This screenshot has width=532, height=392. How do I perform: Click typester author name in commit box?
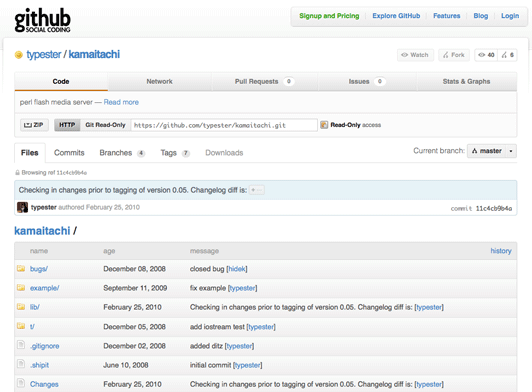click(x=44, y=207)
